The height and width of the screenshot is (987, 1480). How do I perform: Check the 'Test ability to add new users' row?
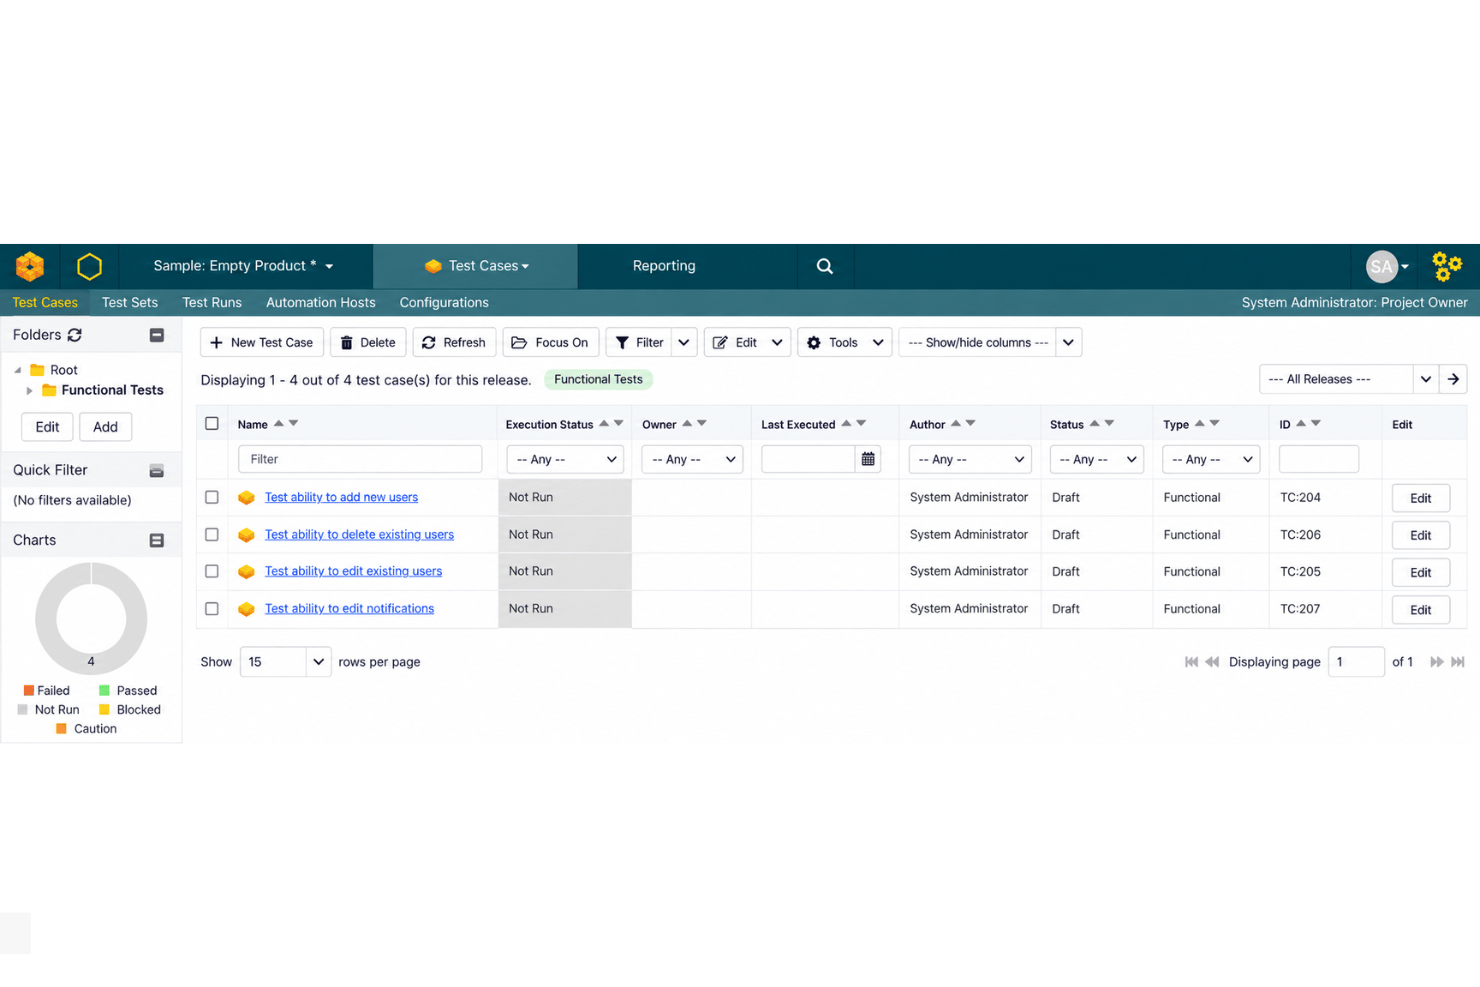point(212,497)
